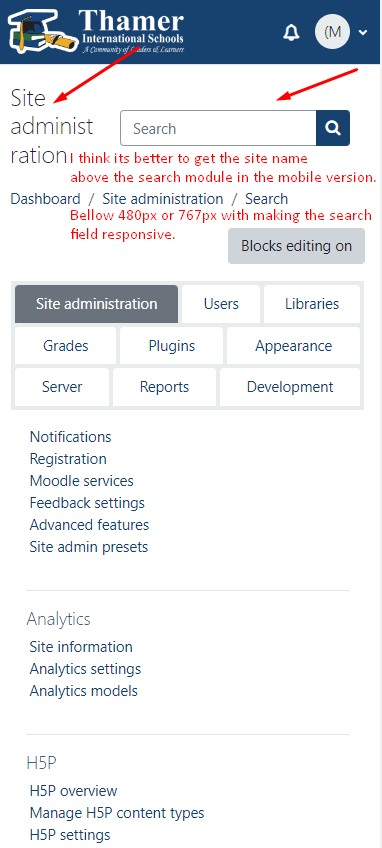Open Advanced features link
Image resolution: width=382 pixels, height=848 pixels.
pyautogui.click(x=89, y=525)
